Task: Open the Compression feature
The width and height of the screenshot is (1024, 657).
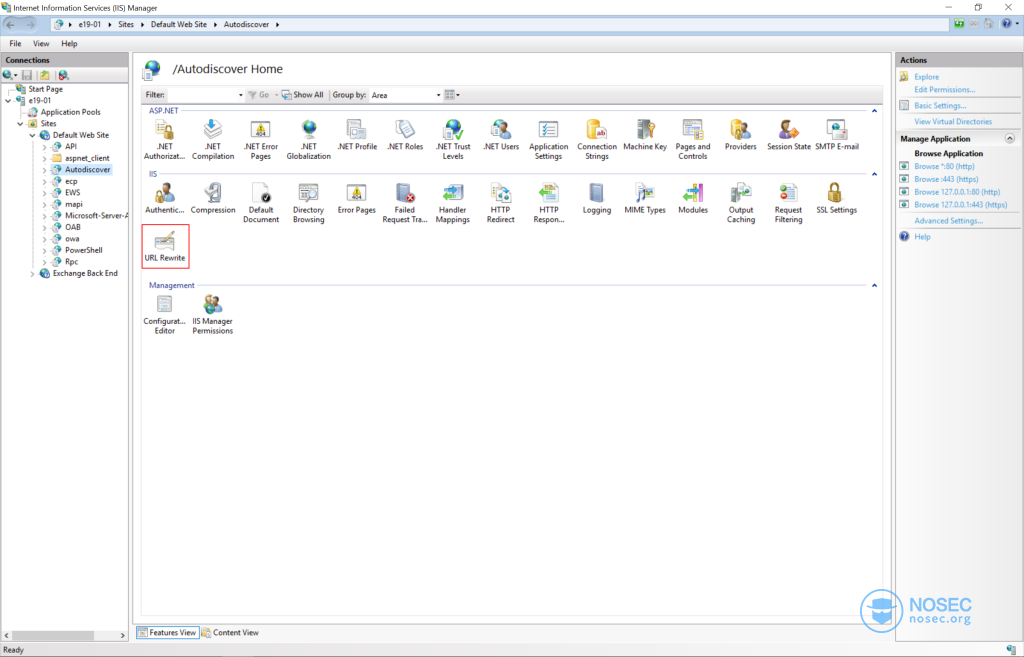Action: (x=213, y=199)
